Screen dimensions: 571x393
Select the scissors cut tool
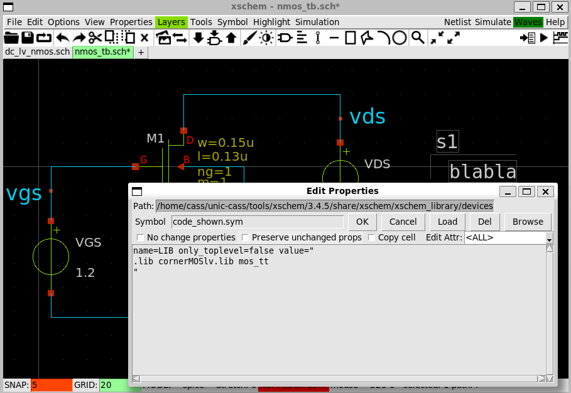(x=95, y=38)
